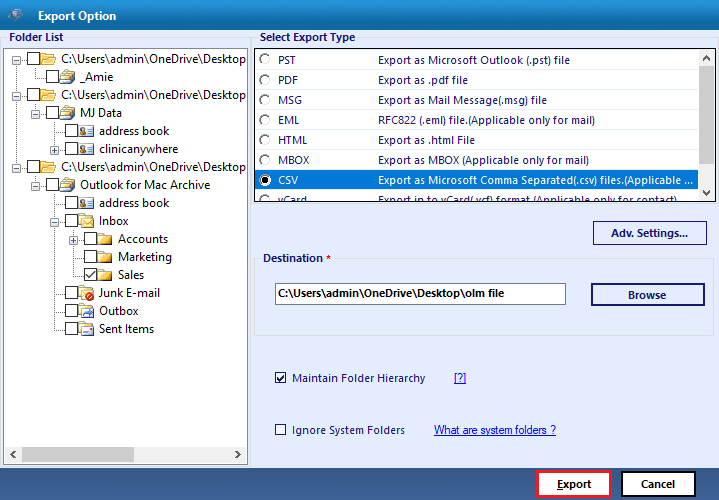The height and width of the screenshot is (500, 719).
Task: Select 'Export as .html File' description text
Action: tap(426, 140)
